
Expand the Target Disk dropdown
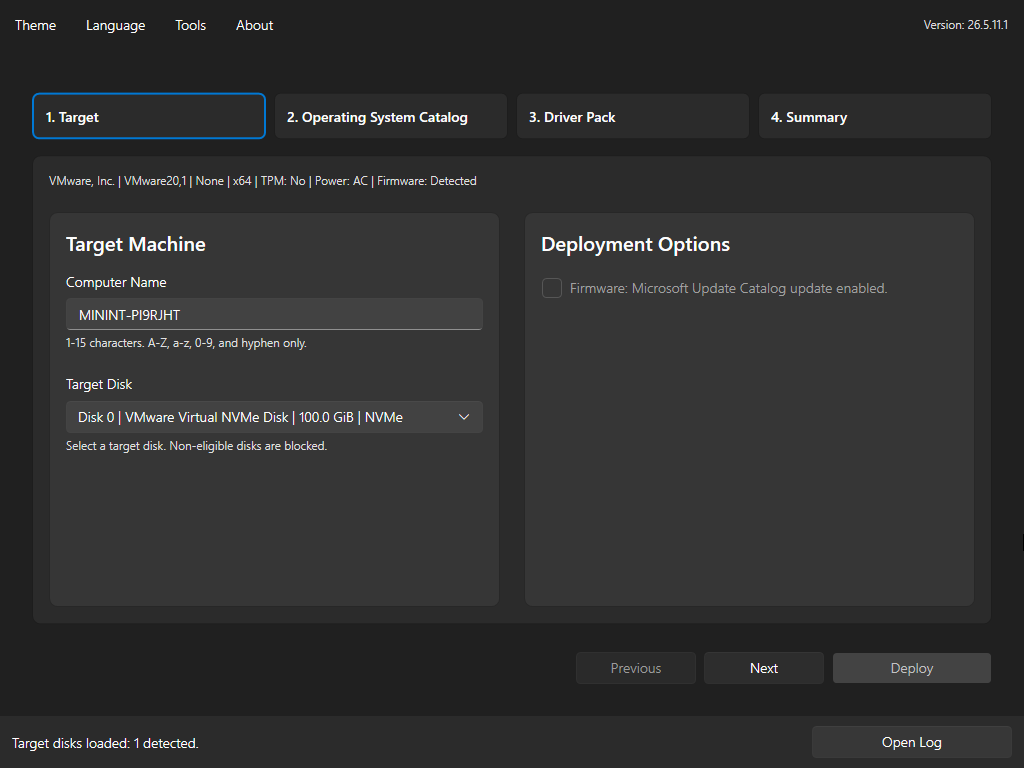coord(274,417)
